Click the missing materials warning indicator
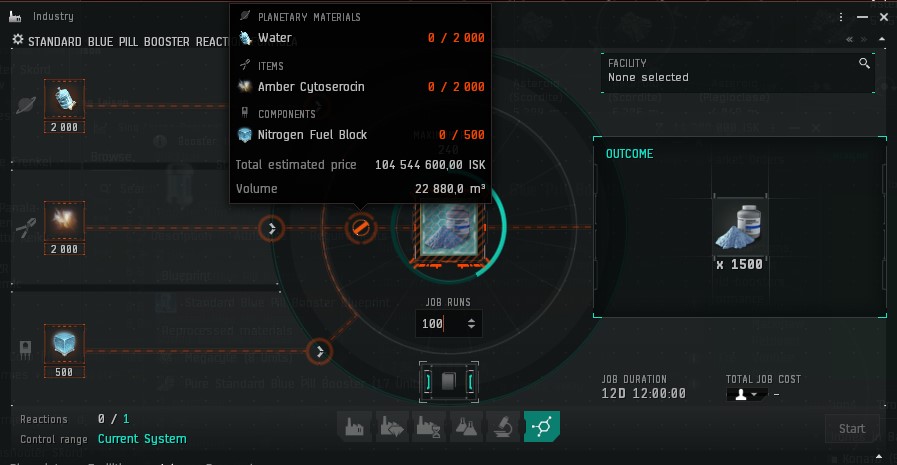The image size is (897, 465). [360, 228]
